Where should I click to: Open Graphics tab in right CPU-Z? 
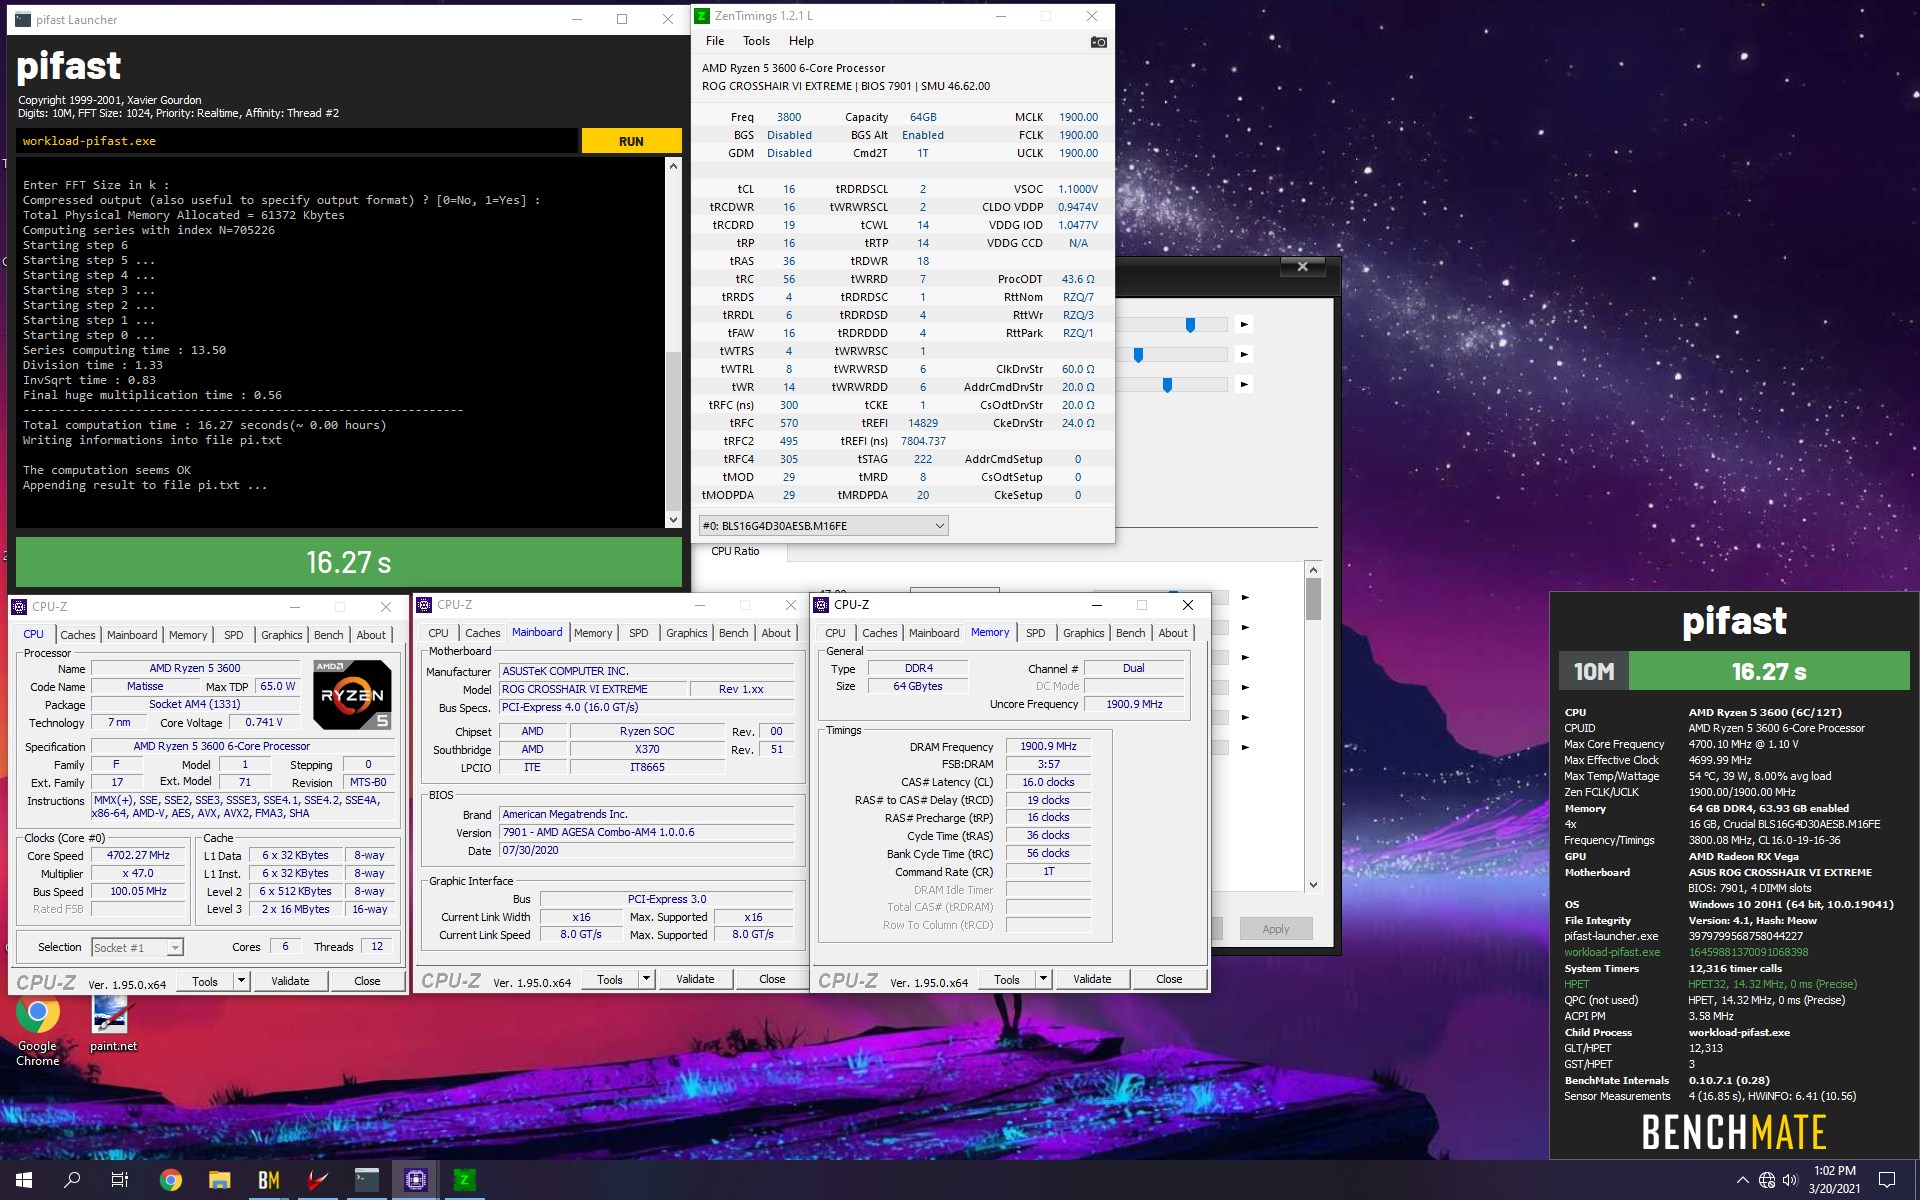(x=1084, y=633)
